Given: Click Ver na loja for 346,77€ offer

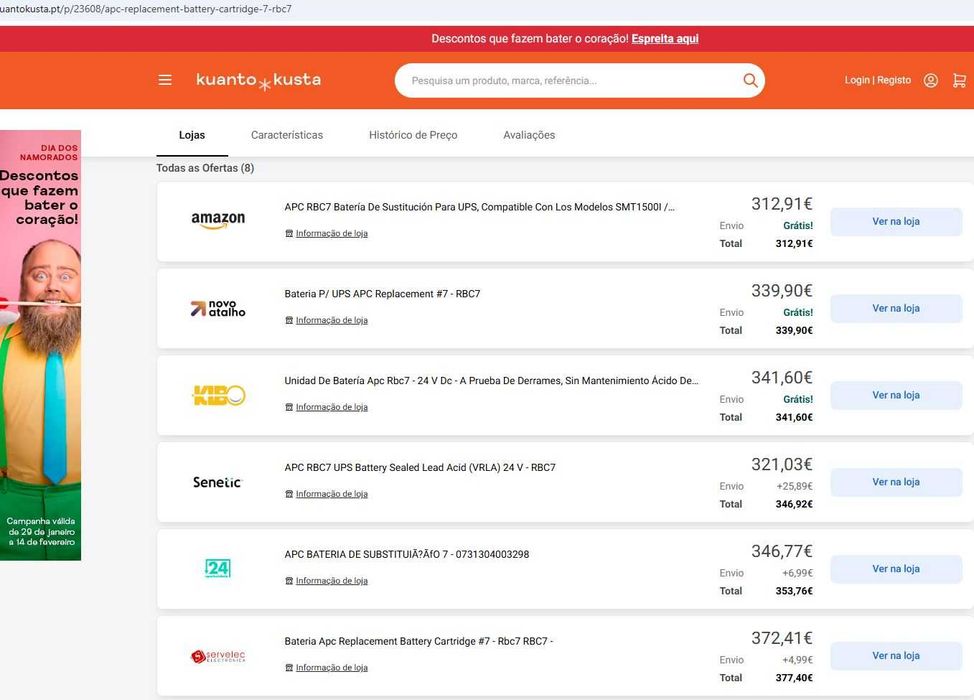Looking at the screenshot, I should (x=896, y=569).
